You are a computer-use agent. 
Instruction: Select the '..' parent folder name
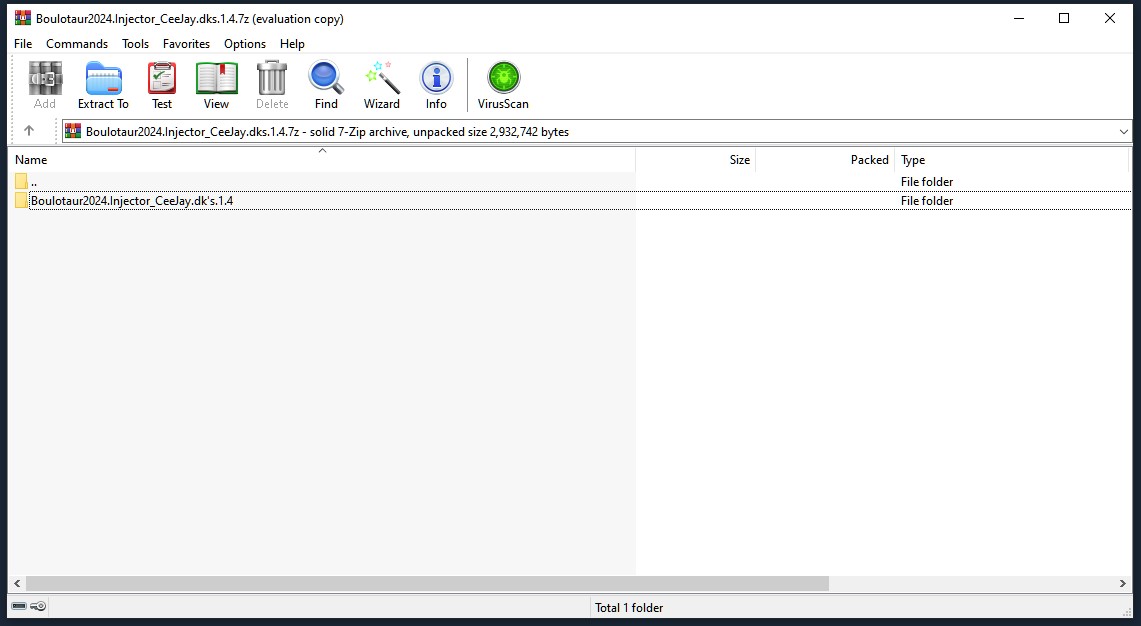point(33,182)
